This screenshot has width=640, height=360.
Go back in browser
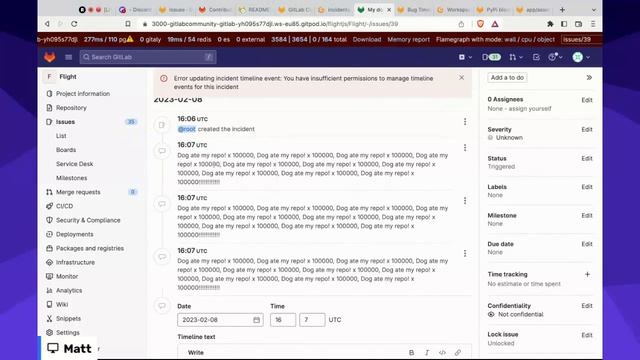47,24
